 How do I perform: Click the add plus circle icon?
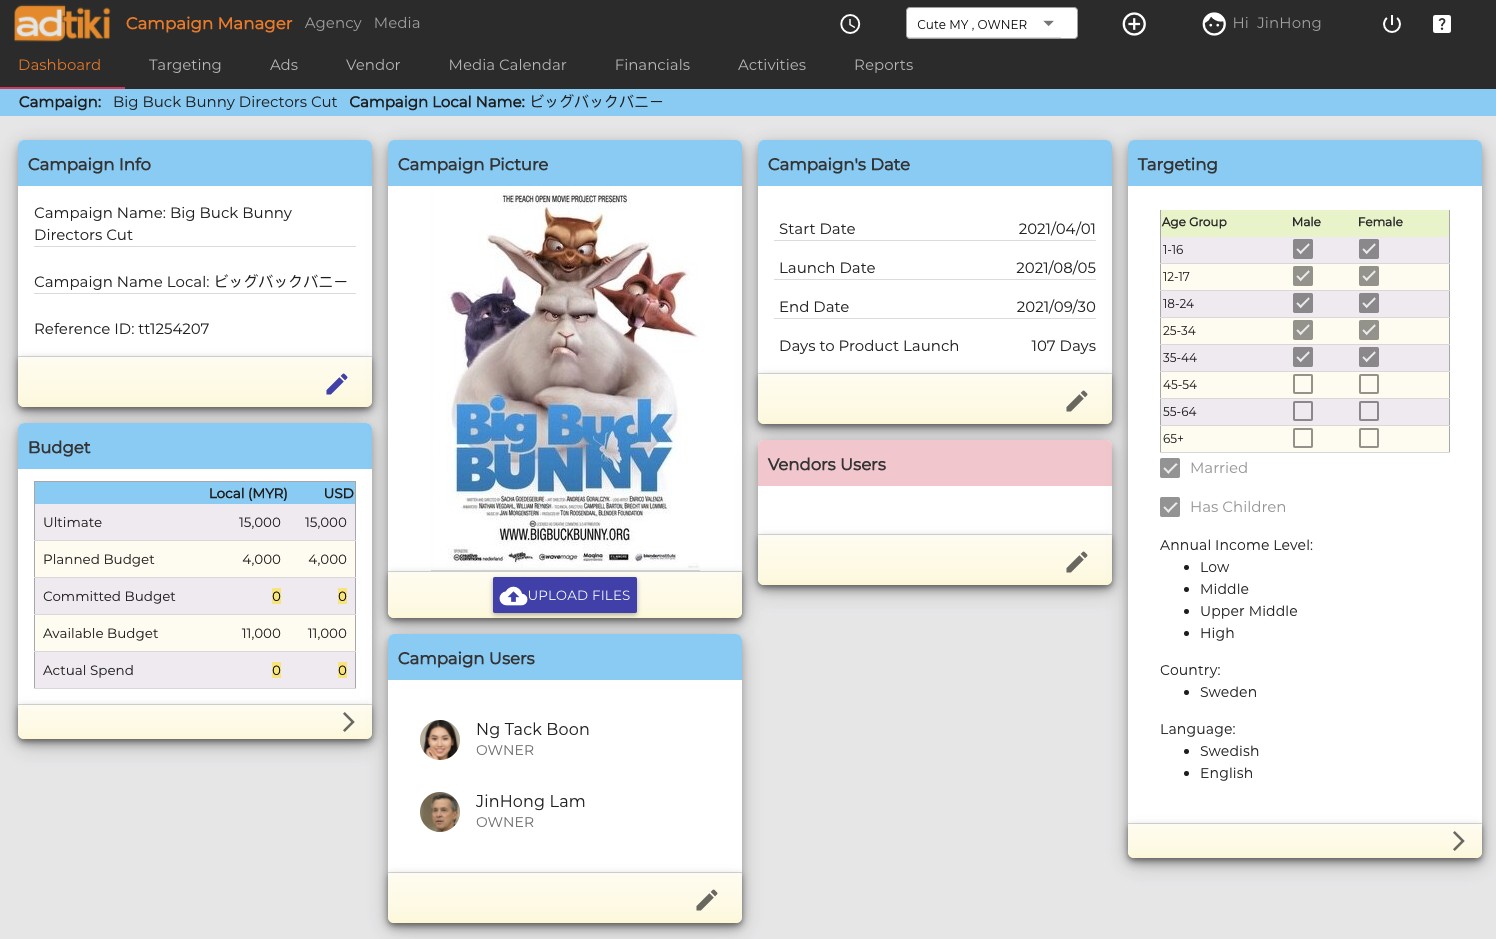tap(1134, 24)
